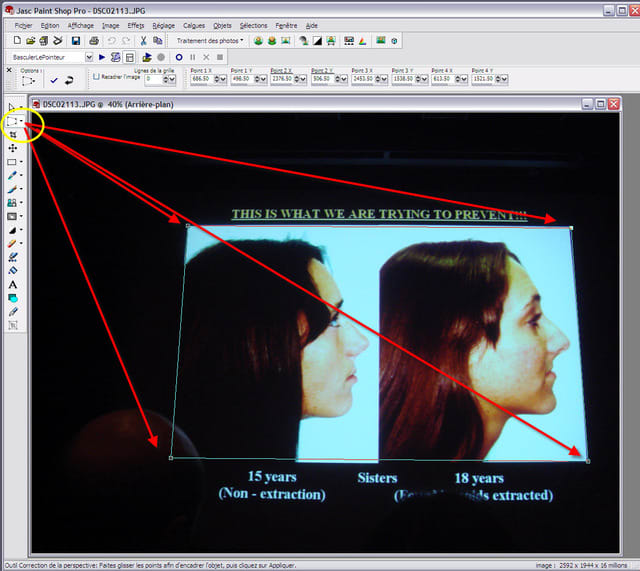Apply the perspective correction with checkmark

[x=53, y=80]
